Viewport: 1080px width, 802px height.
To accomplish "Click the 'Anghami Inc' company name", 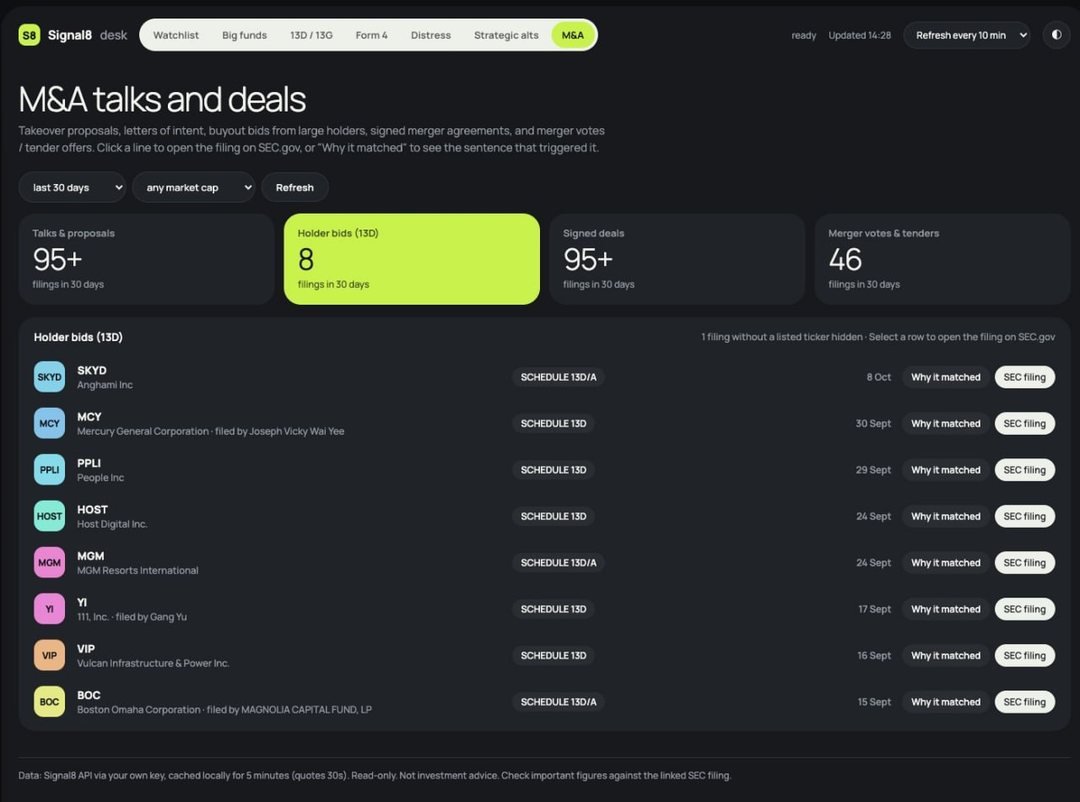I will coord(105,385).
